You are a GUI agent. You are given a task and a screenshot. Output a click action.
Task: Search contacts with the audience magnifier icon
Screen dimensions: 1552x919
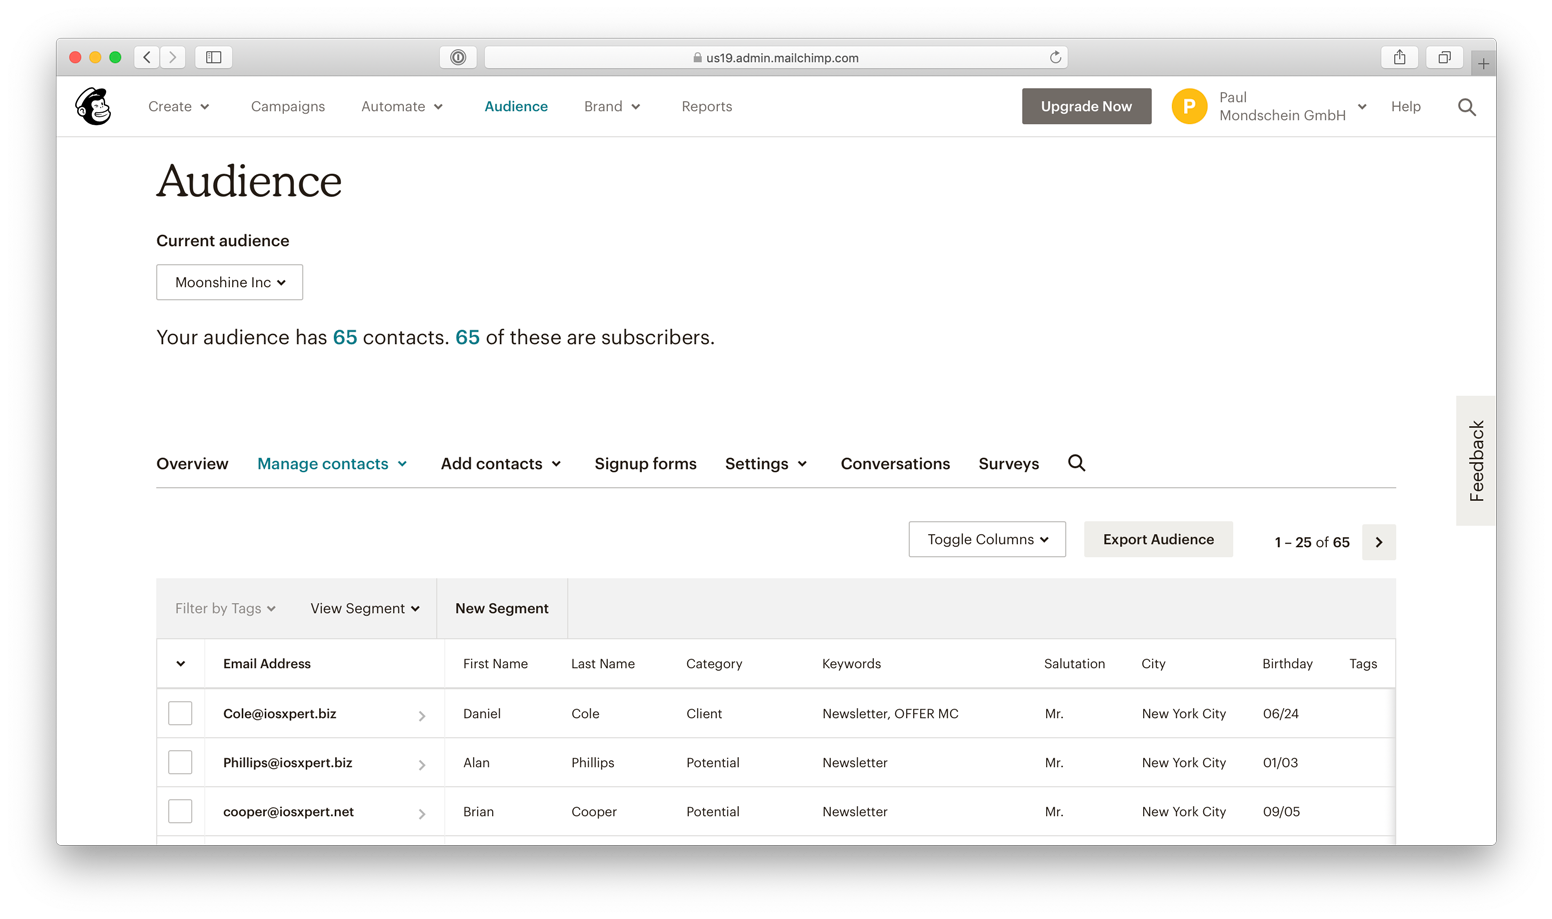click(x=1077, y=463)
